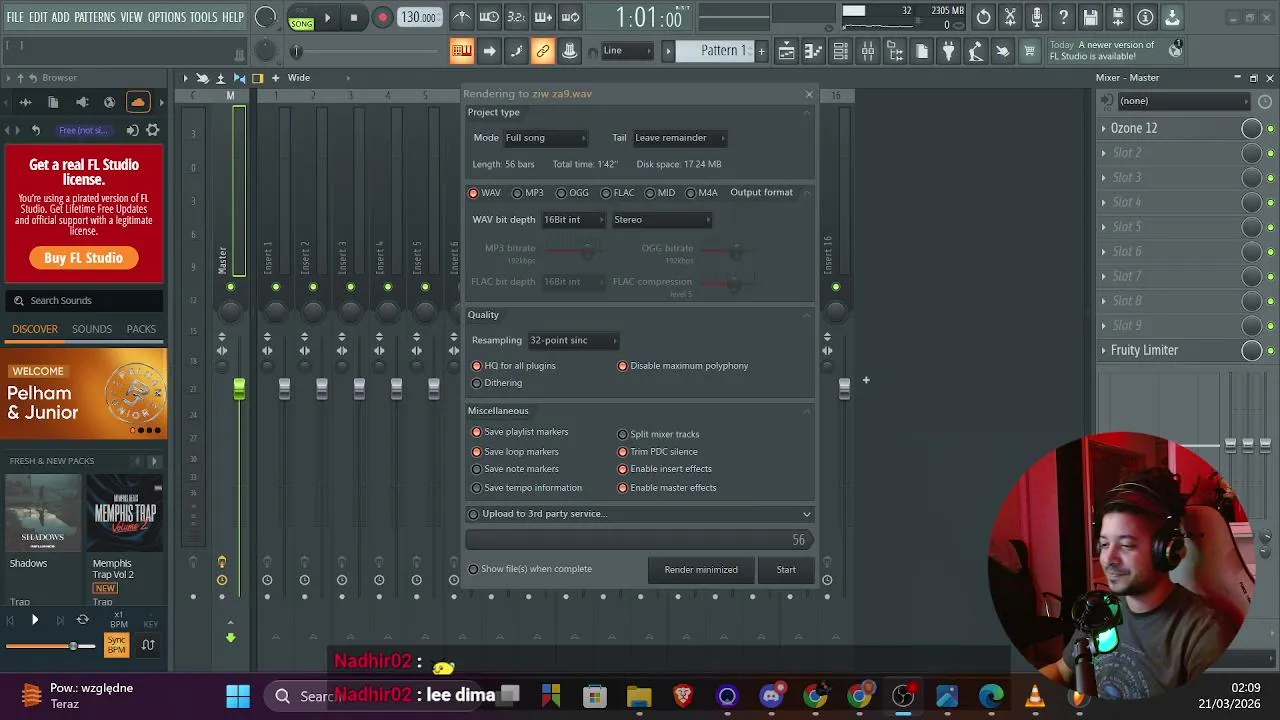The height and width of the screenshot is (720, 1280).
Task: Click the microphone one-click recording icon
Action: [x=1037, y=17]
